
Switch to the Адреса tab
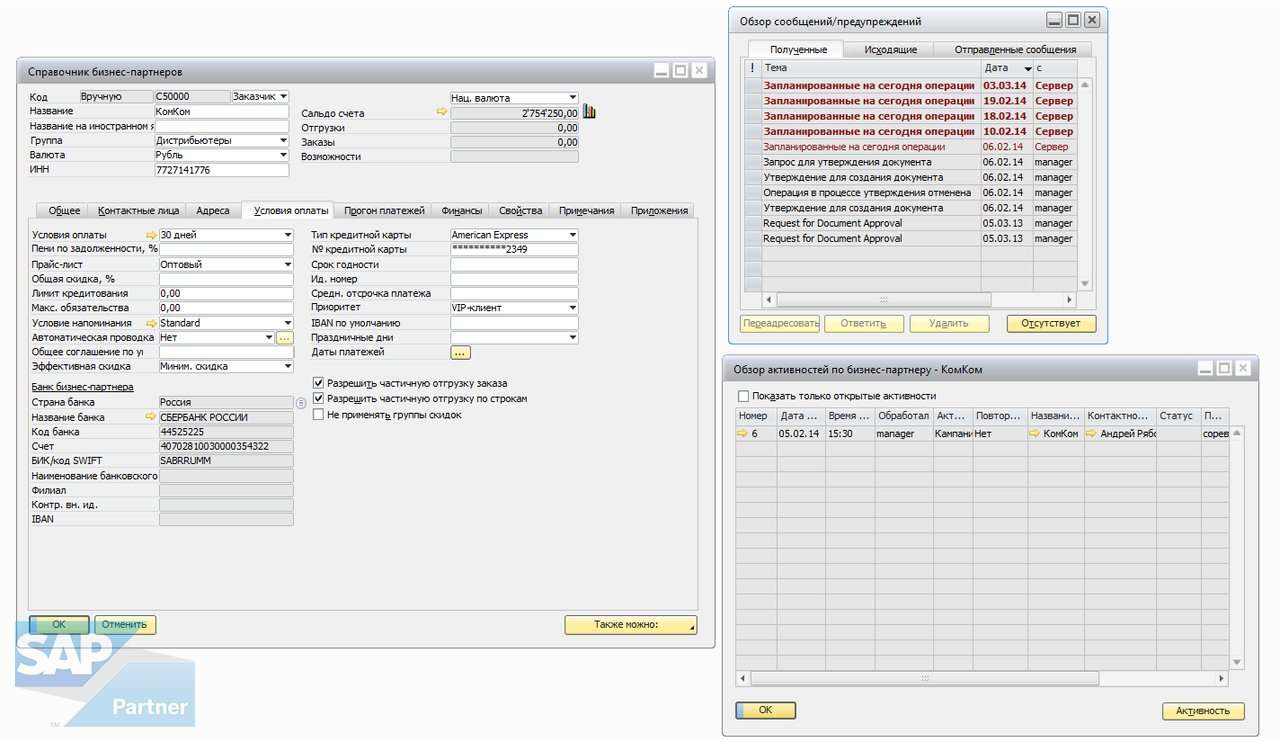(x=213, y=211)
